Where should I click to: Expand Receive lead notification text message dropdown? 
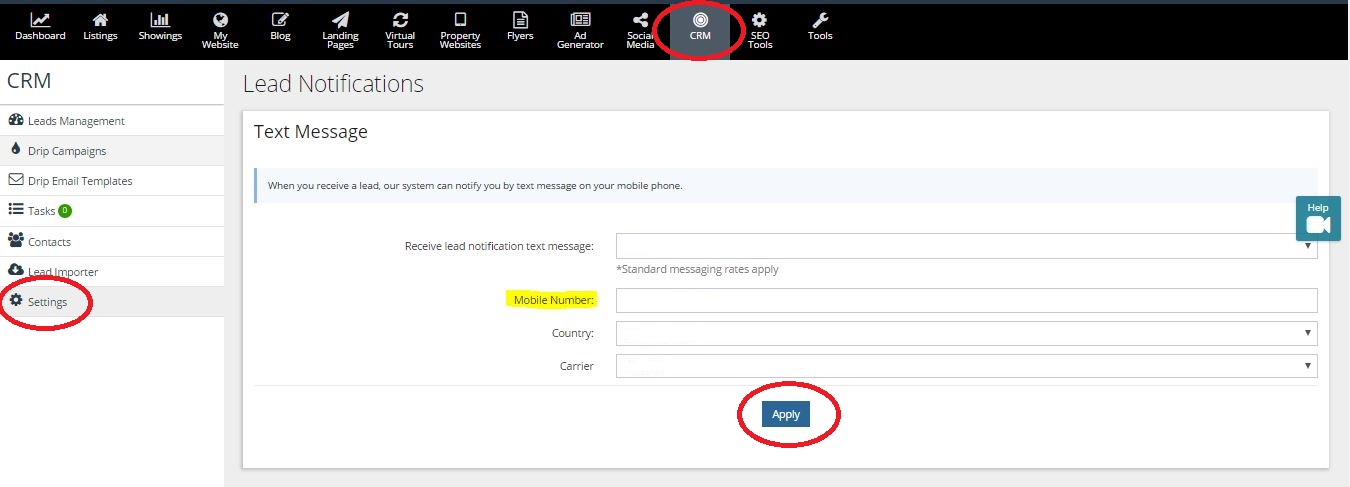pos(965,246)
